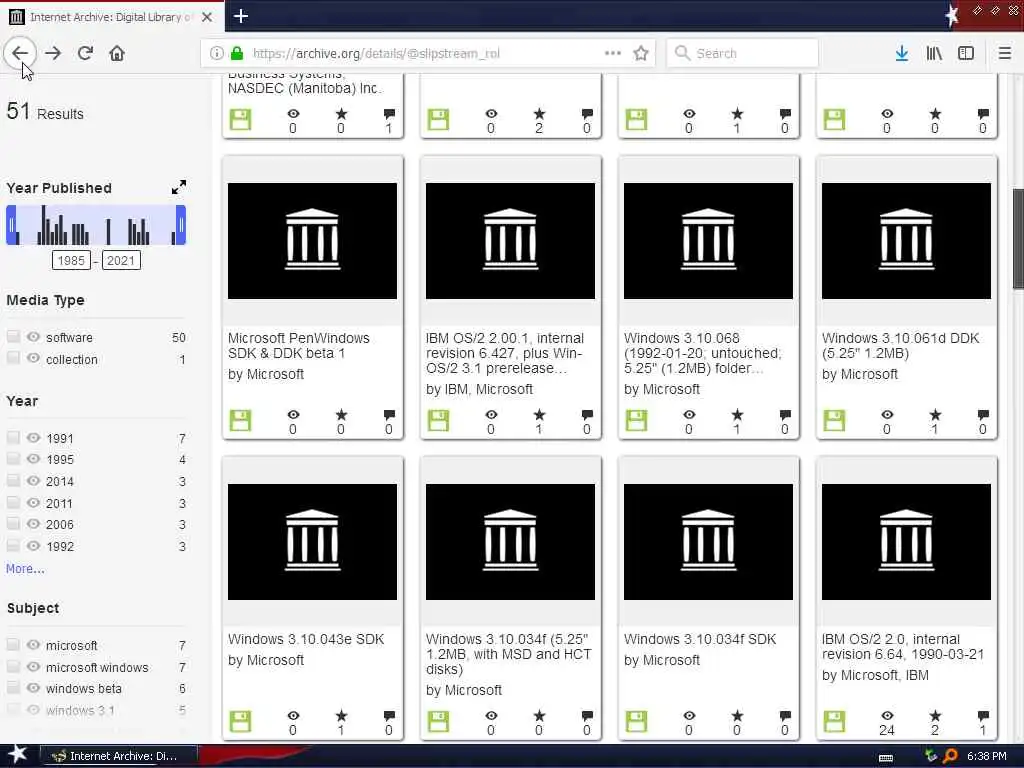
Task: Click favorites star on IBM OS/2 2.0 6.64 card
Action: pos(935,716)
